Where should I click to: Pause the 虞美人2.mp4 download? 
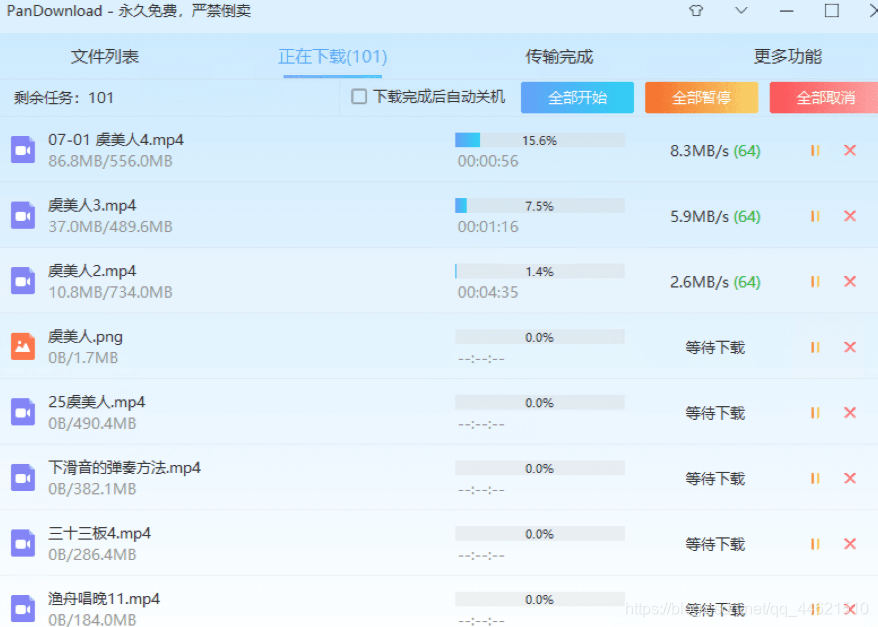click(x=815, y=281)
